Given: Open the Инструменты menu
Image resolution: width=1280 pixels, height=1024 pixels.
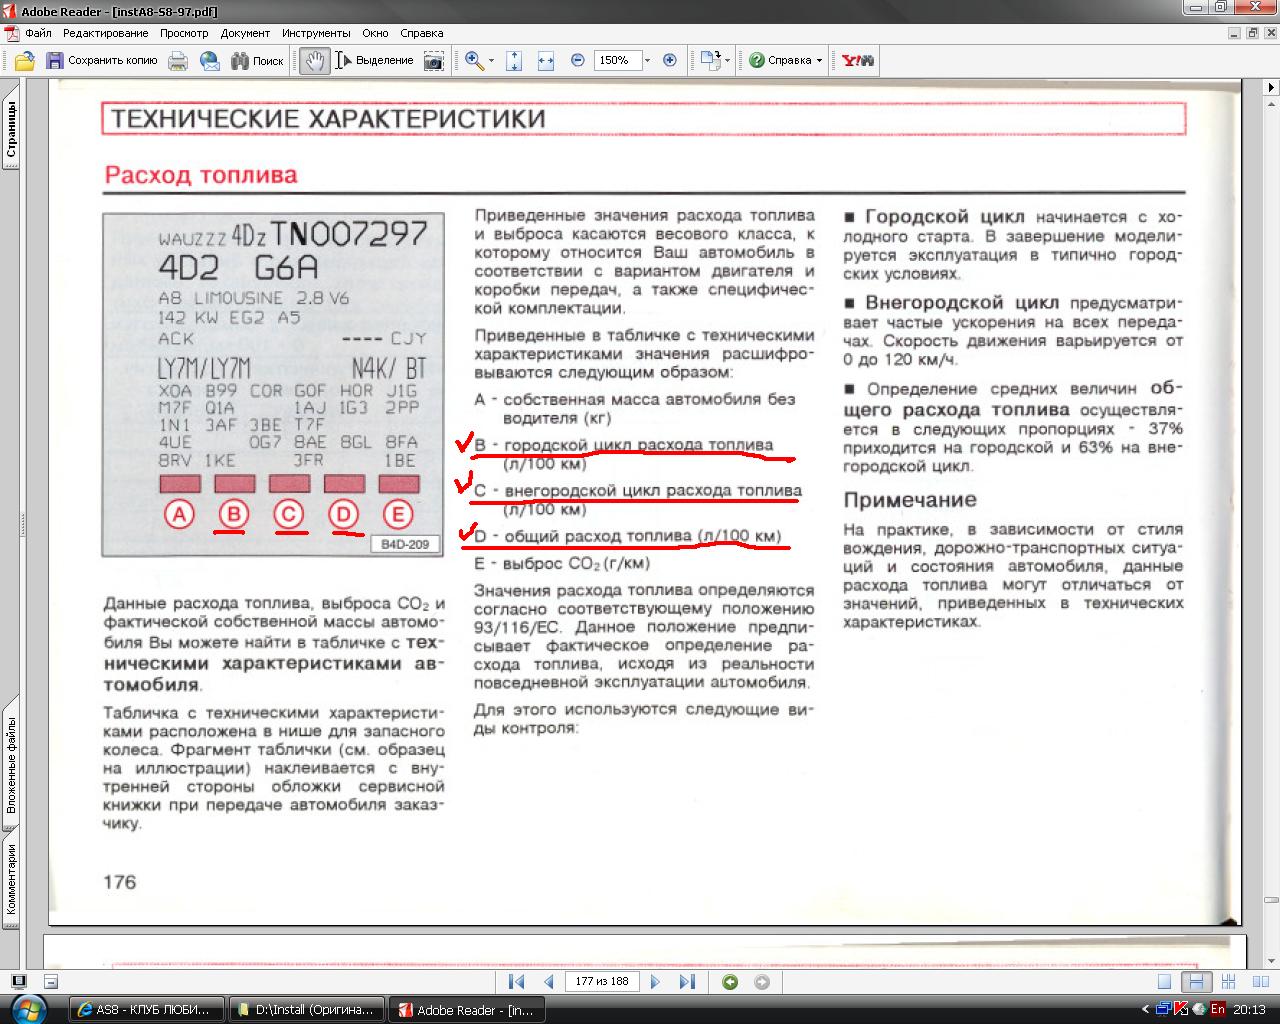Looking at the screenshot, I should click(x=316, y=33).
